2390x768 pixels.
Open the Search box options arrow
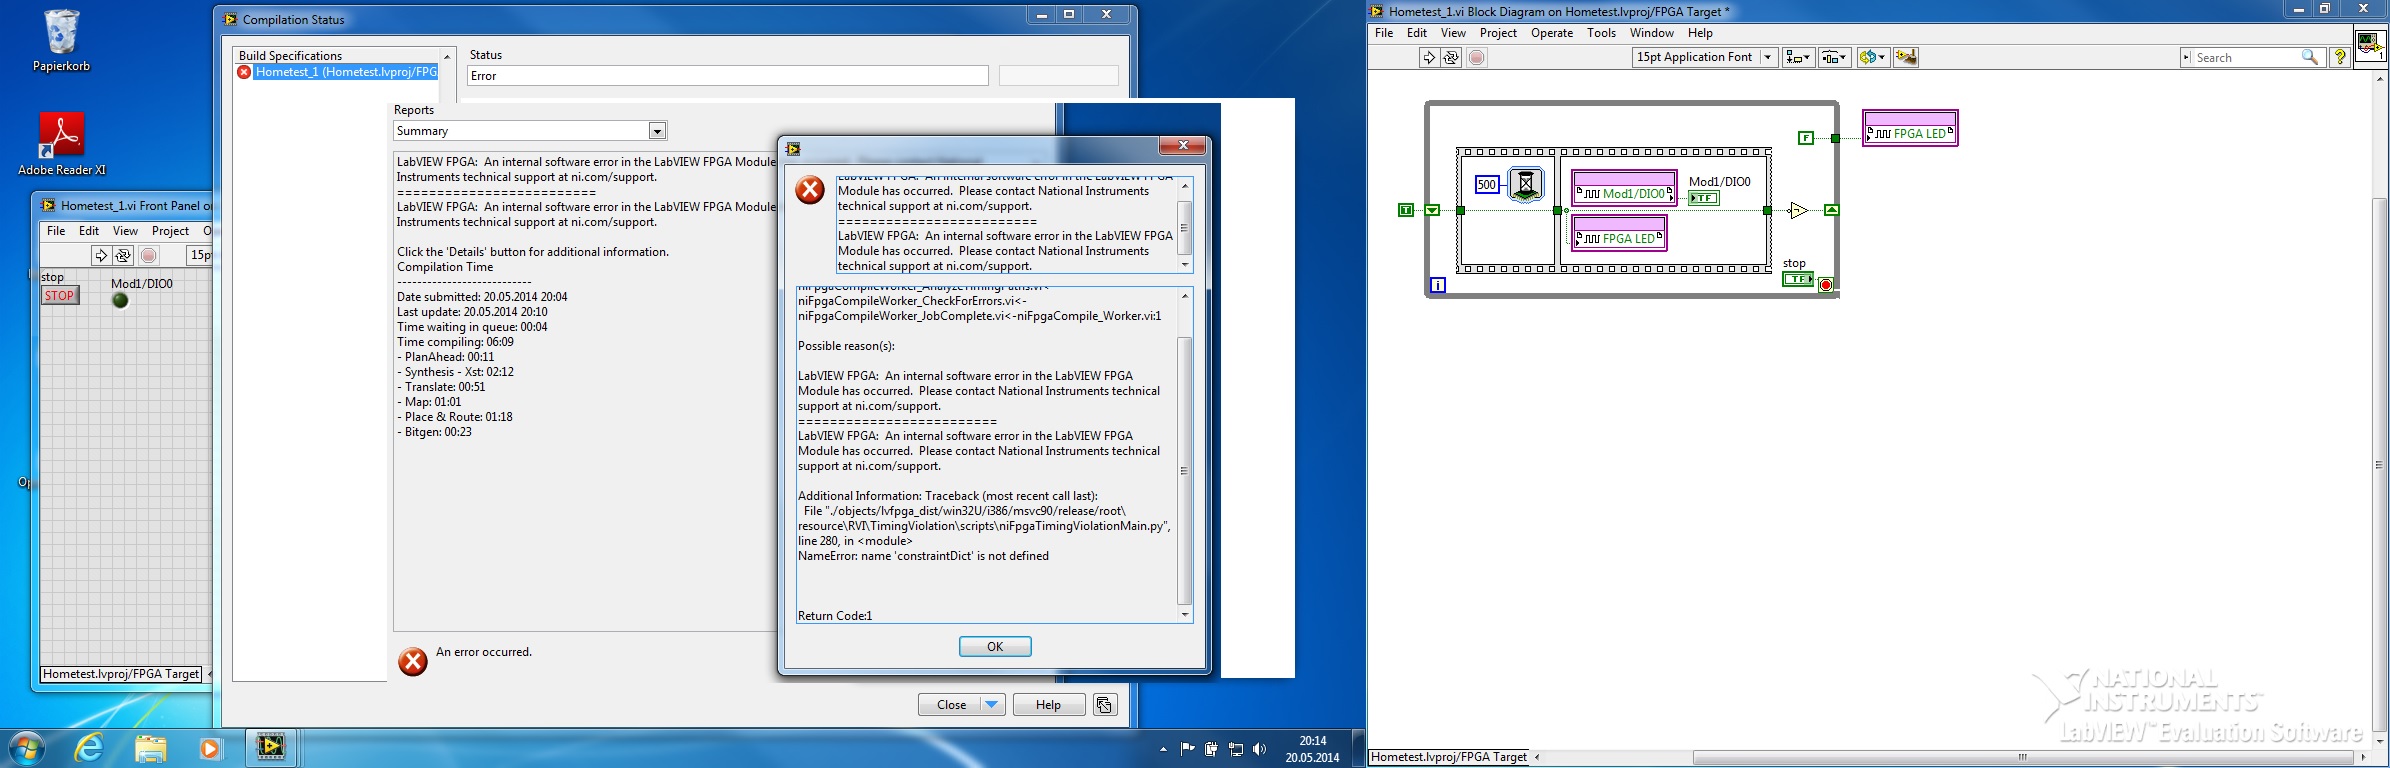point(2187,57)
